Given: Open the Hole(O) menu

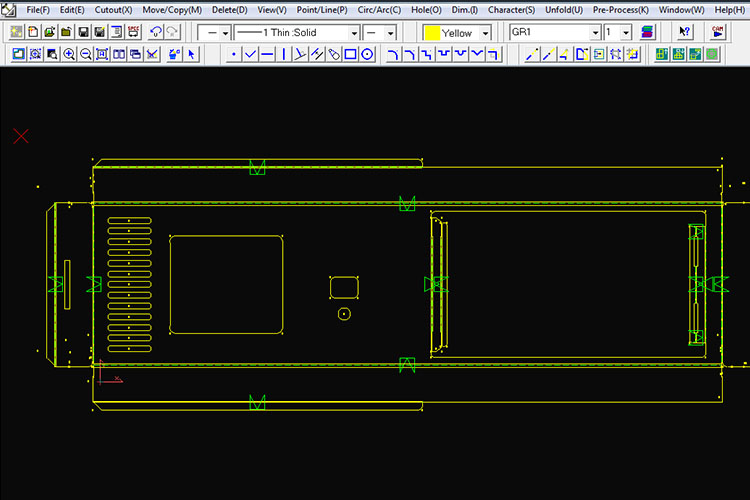Looking at the screenshot, I should click(426, 10).
